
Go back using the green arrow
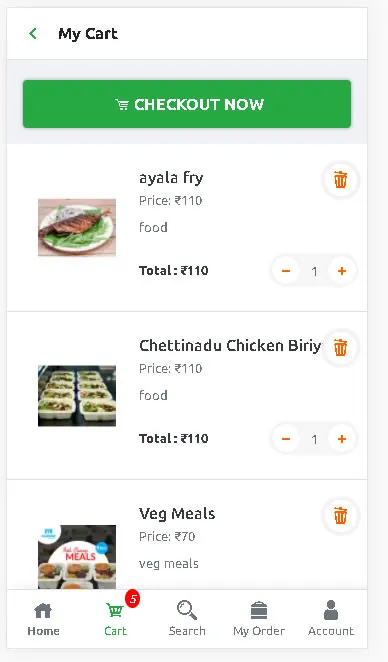33,34
